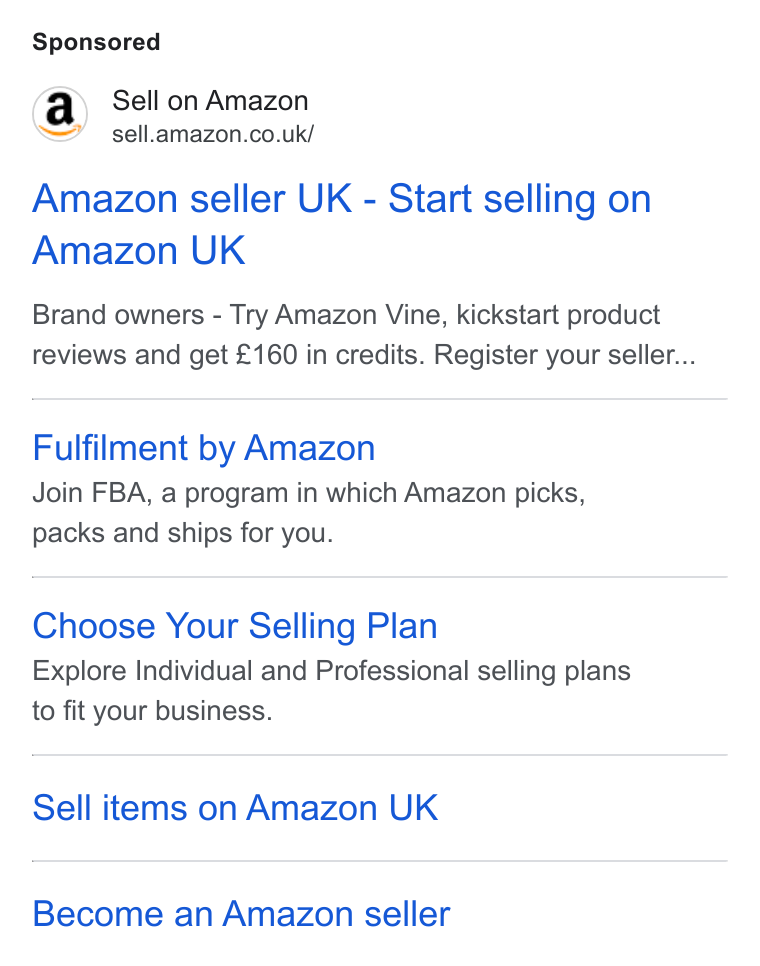Screen dimensions: 760x966
Task: Click the Amazon logo favicon
Action: (x=60, y=114)
